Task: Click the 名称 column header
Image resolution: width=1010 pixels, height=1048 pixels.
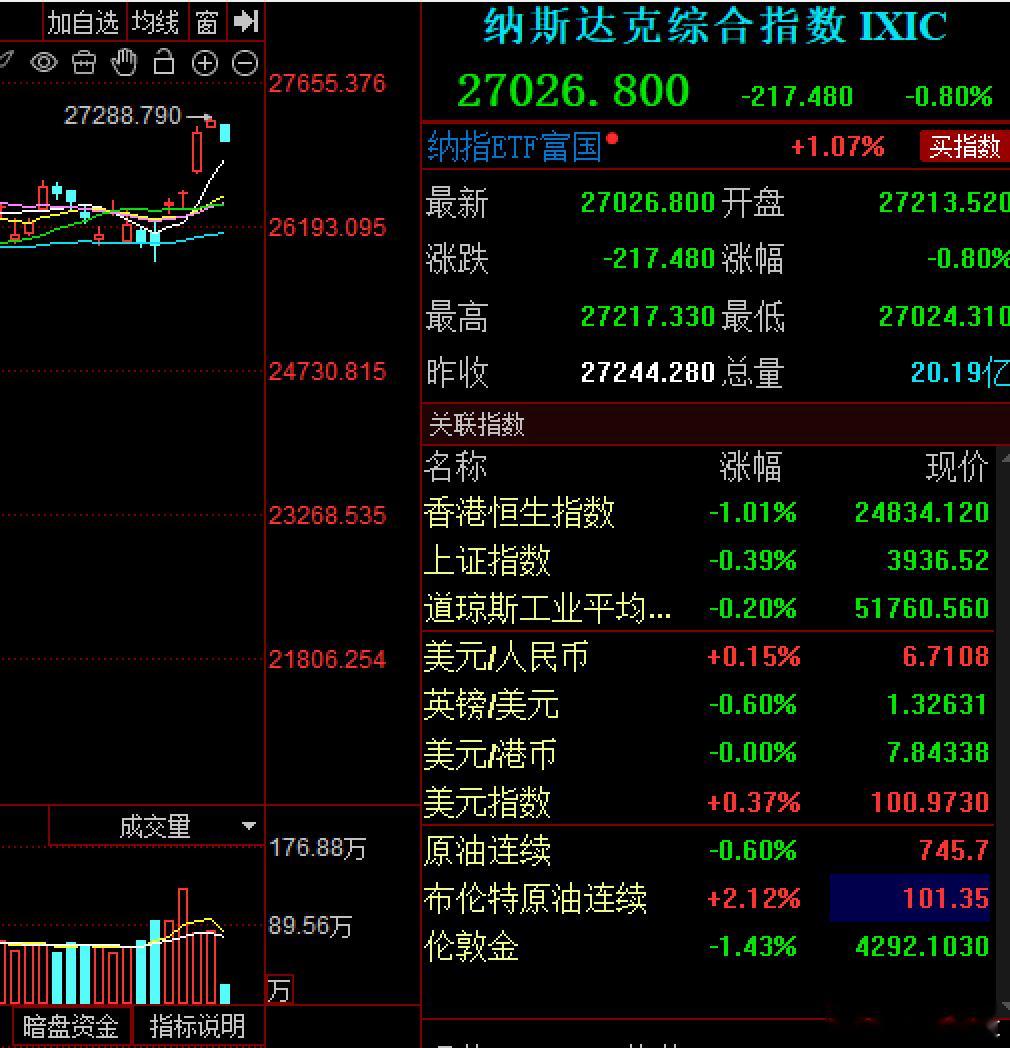Action: (456, 466)
